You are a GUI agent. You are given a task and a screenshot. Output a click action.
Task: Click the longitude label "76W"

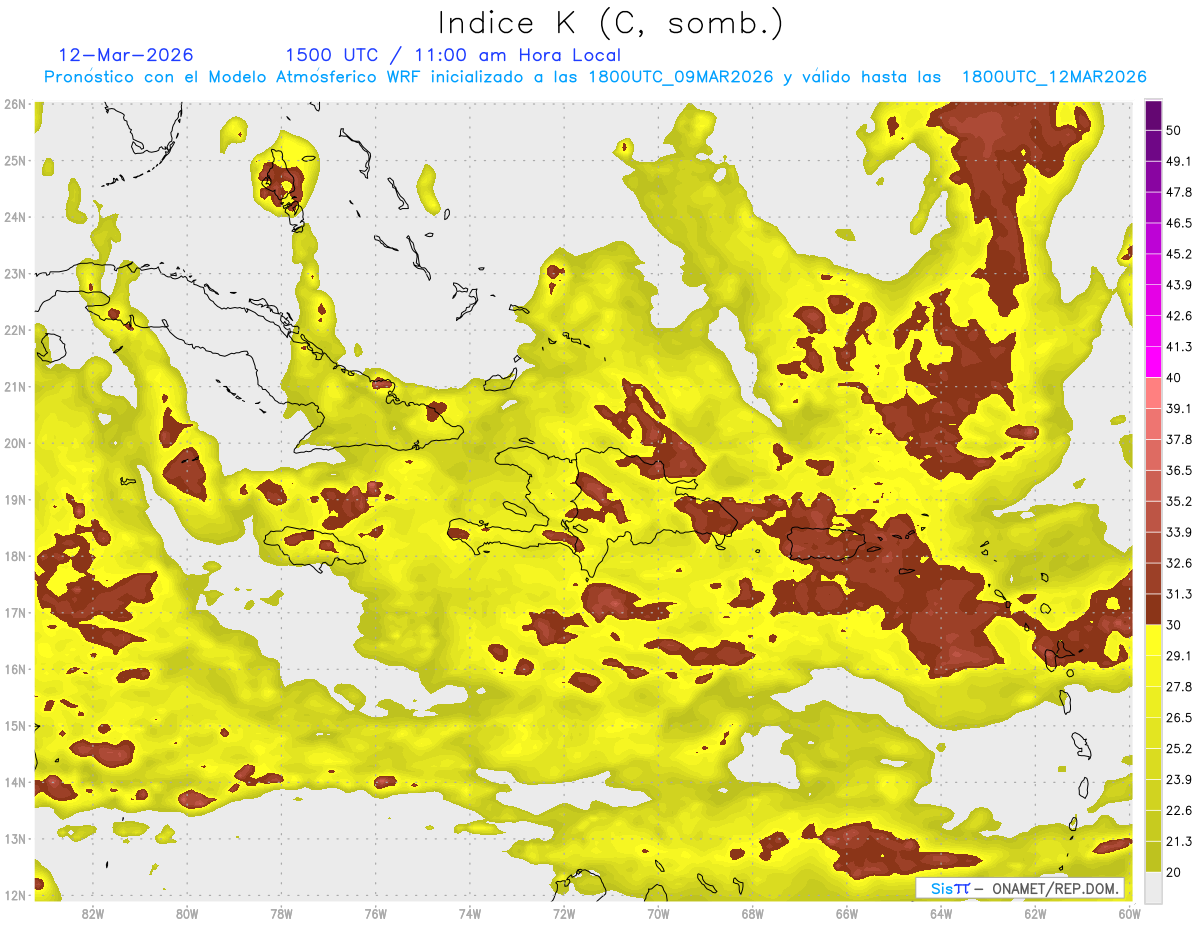(375, 913)
